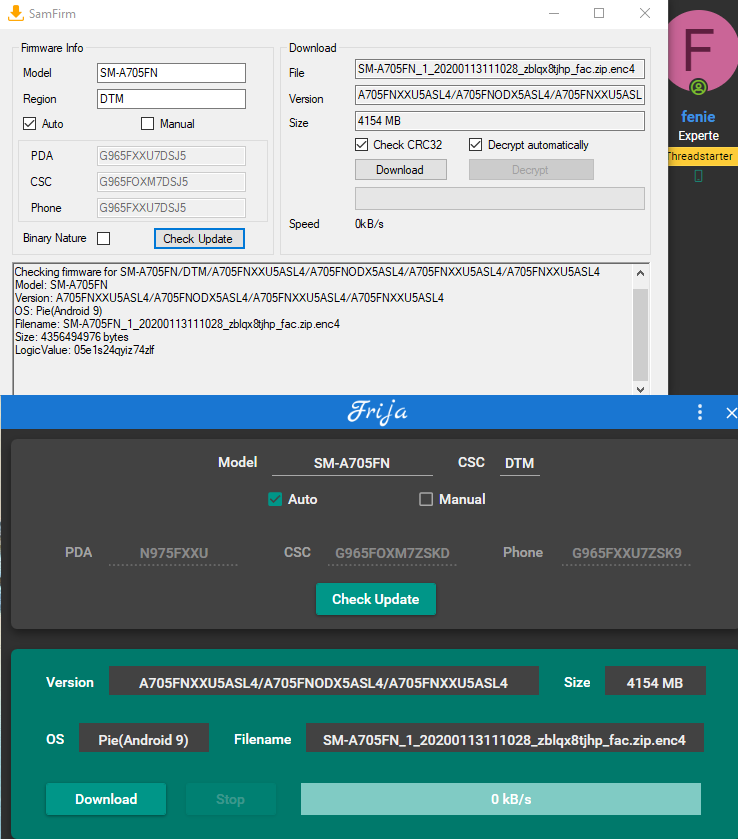Click the Frija title logo
This screenshot has height=839, width=738.
coord(377,412)
